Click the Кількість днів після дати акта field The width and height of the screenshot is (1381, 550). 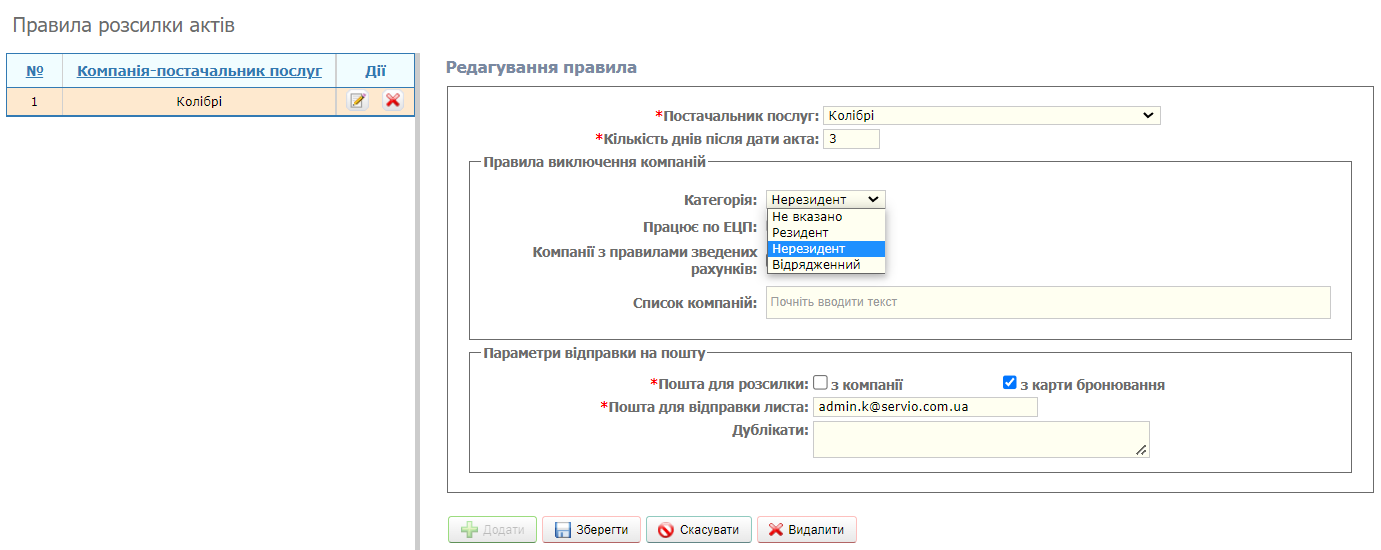click(x=851, y=139)
